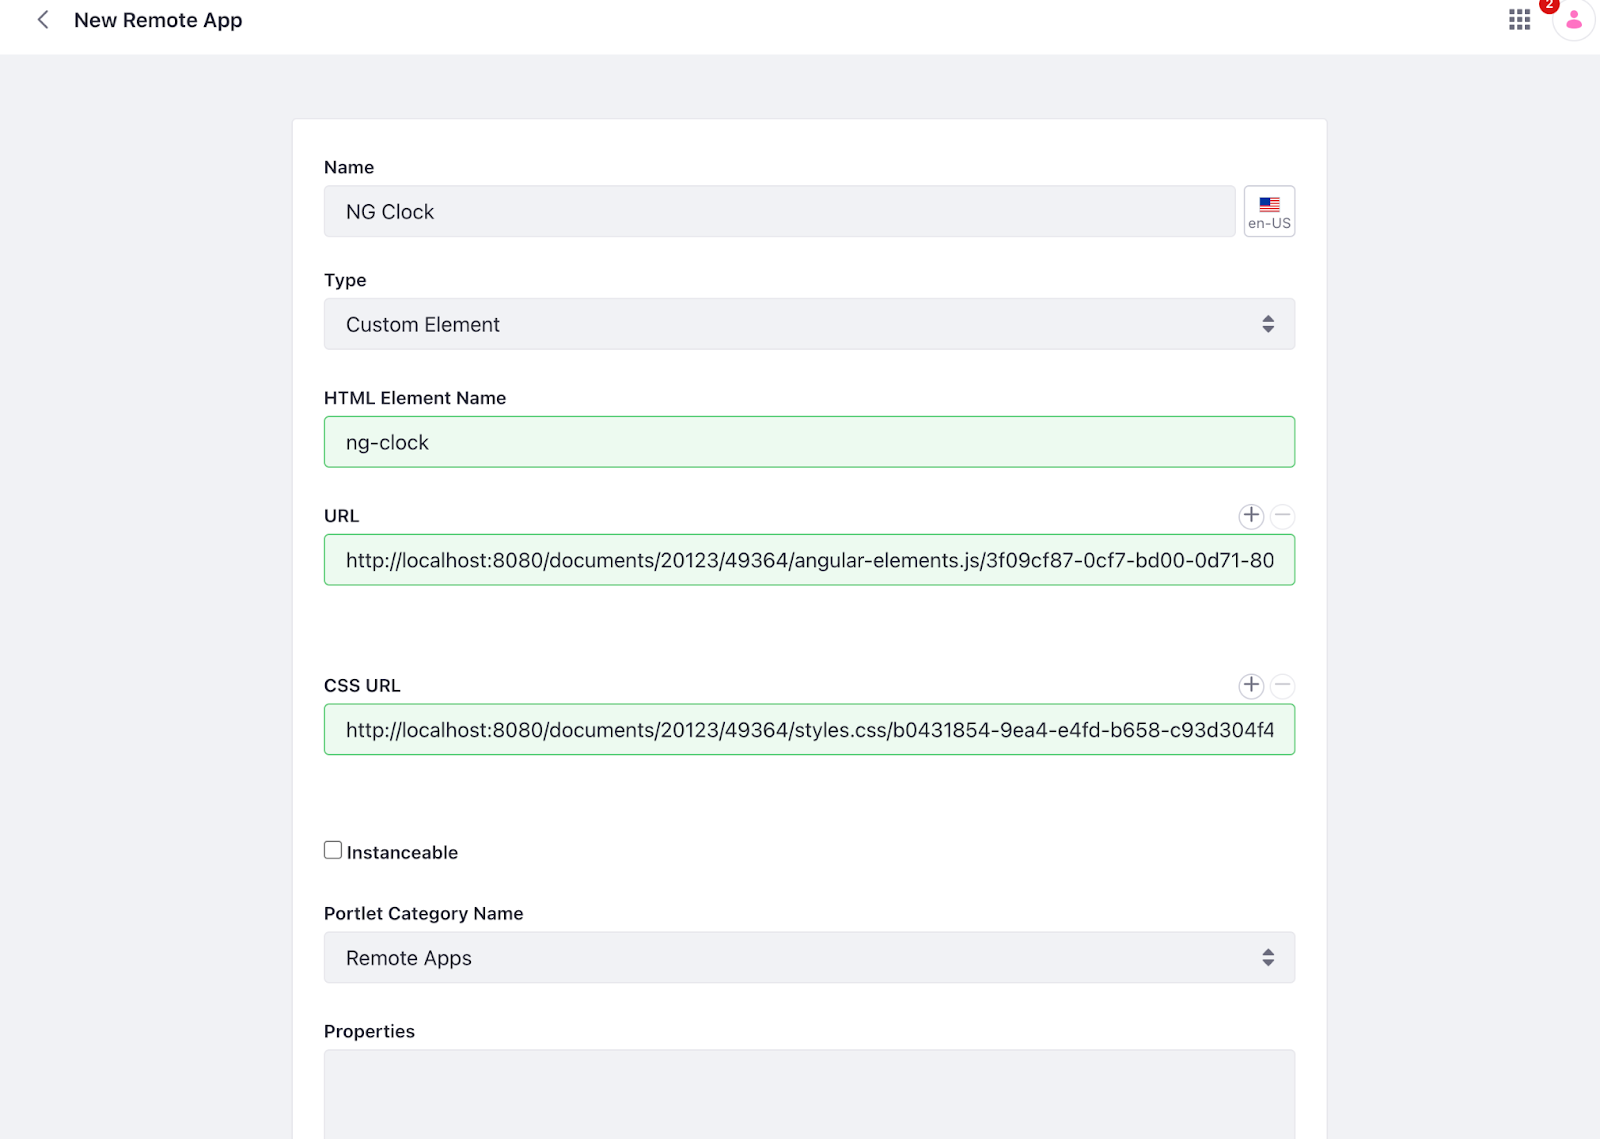The height and width of the screenshot is (1139, 1600).
Task: Click into the URL text field
Action: point(808,560)
